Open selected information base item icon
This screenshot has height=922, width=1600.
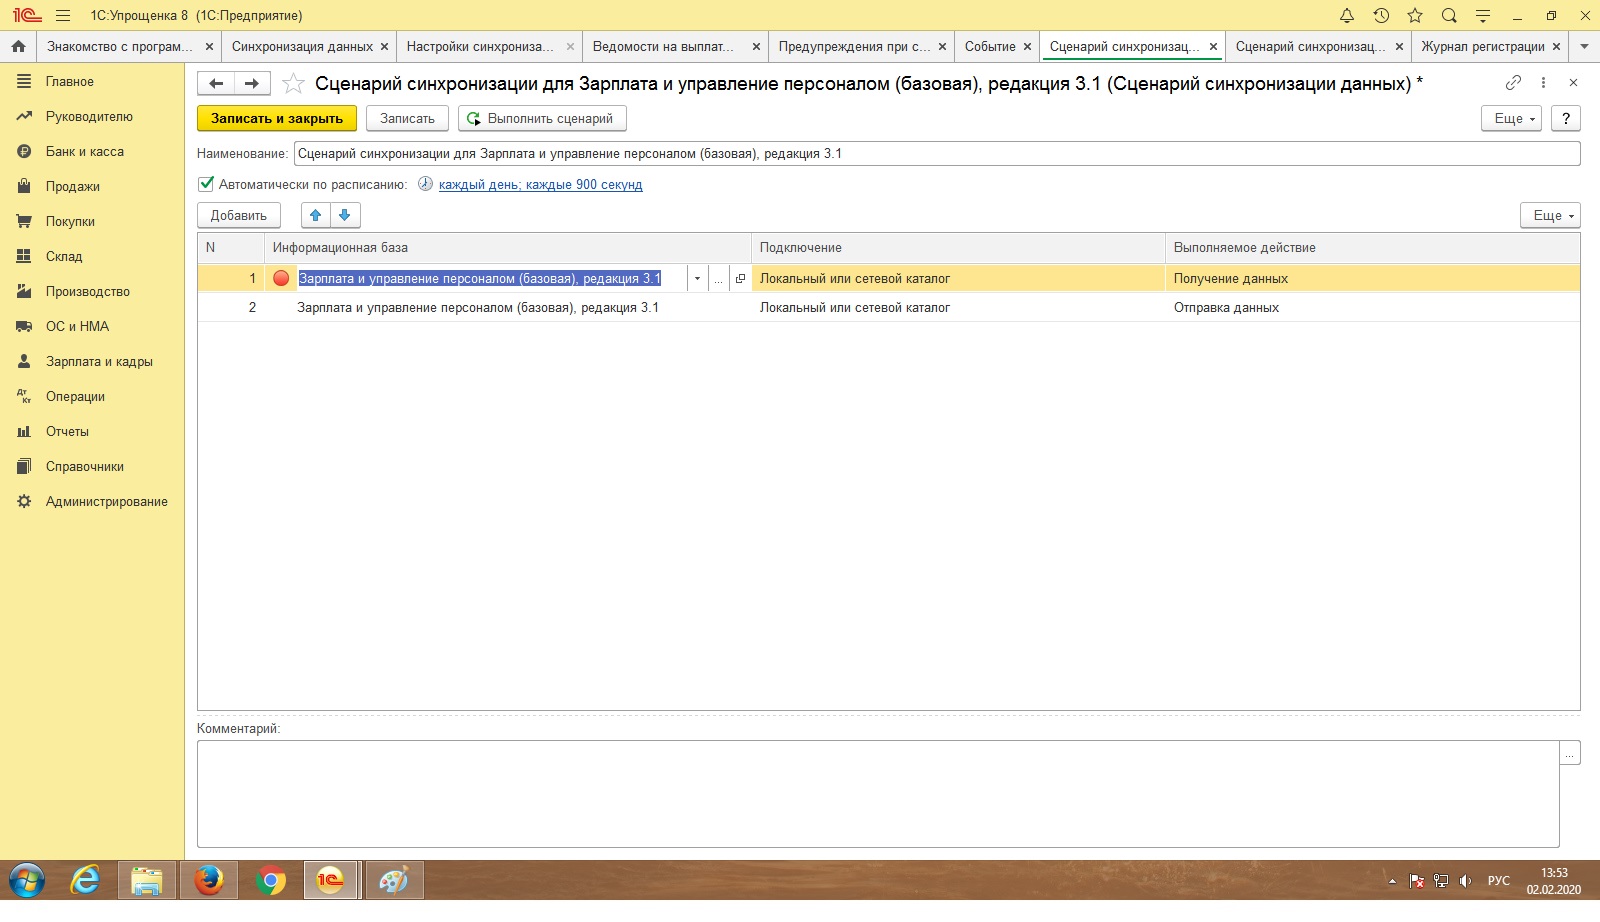pos(740,279)
